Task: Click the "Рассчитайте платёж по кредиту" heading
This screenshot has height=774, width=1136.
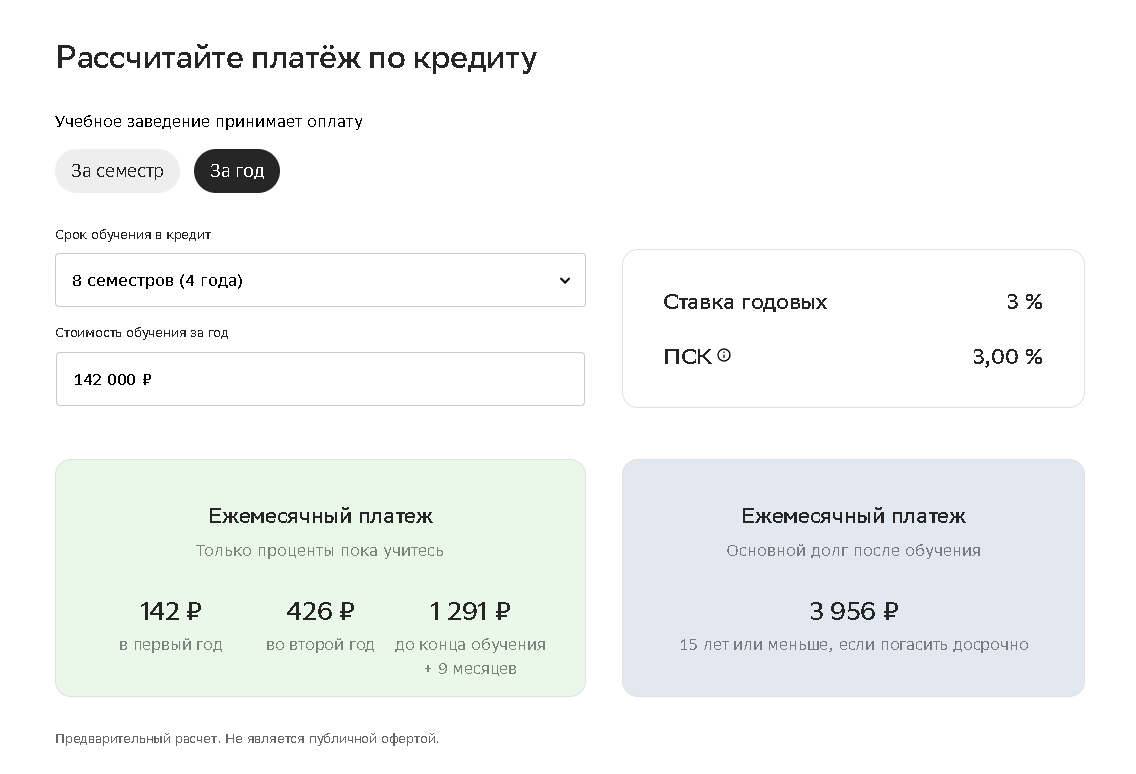Action: [x=296, y=58]
